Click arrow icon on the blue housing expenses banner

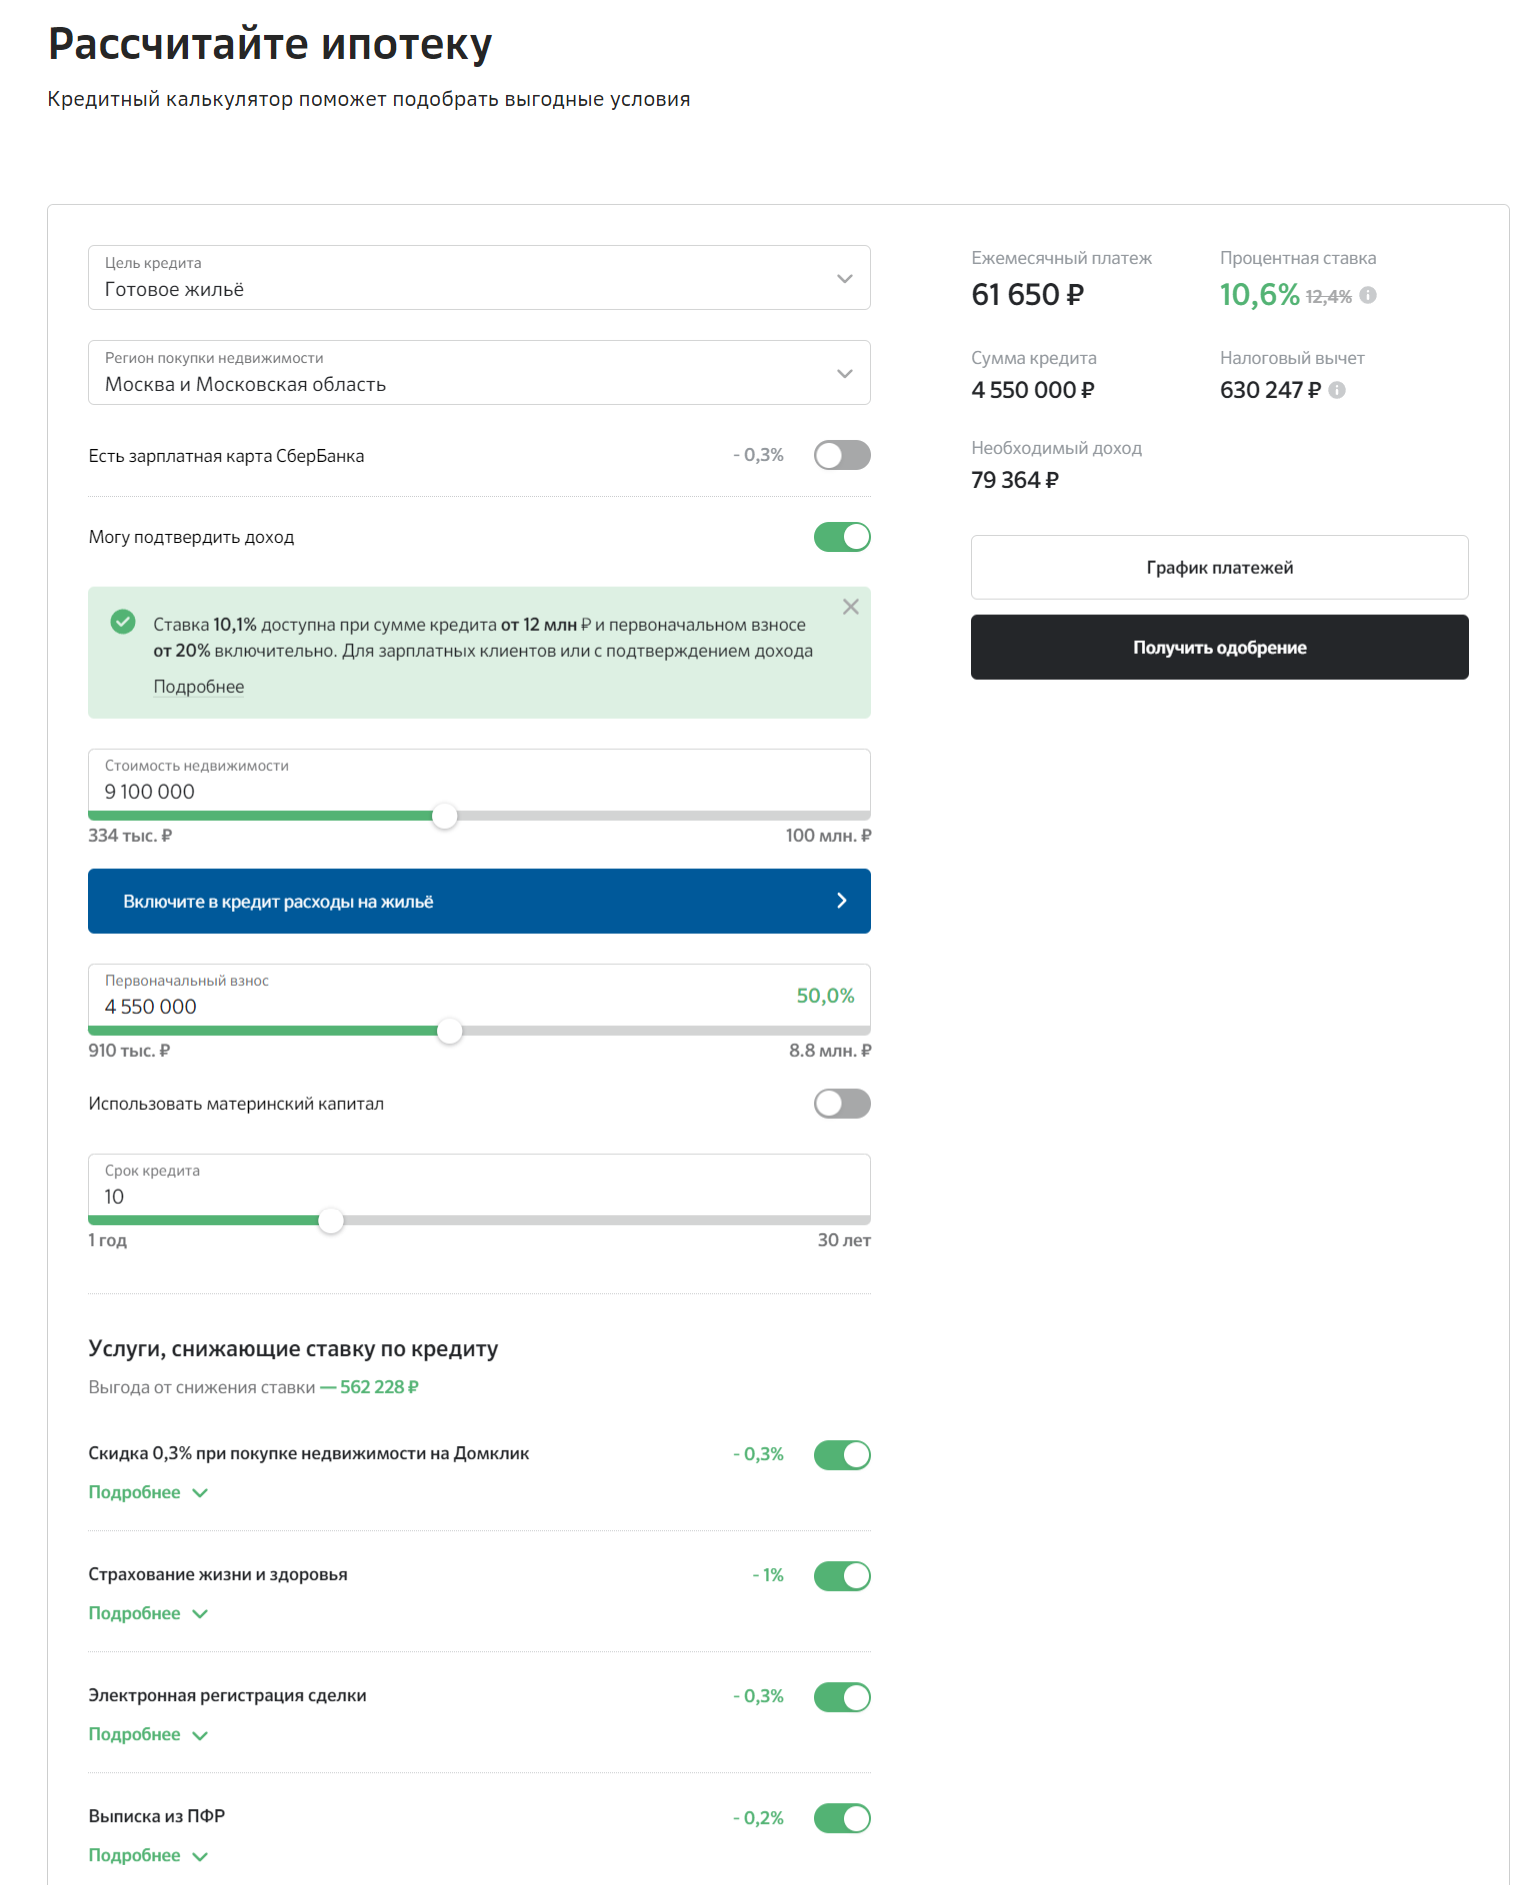(842, 901)
